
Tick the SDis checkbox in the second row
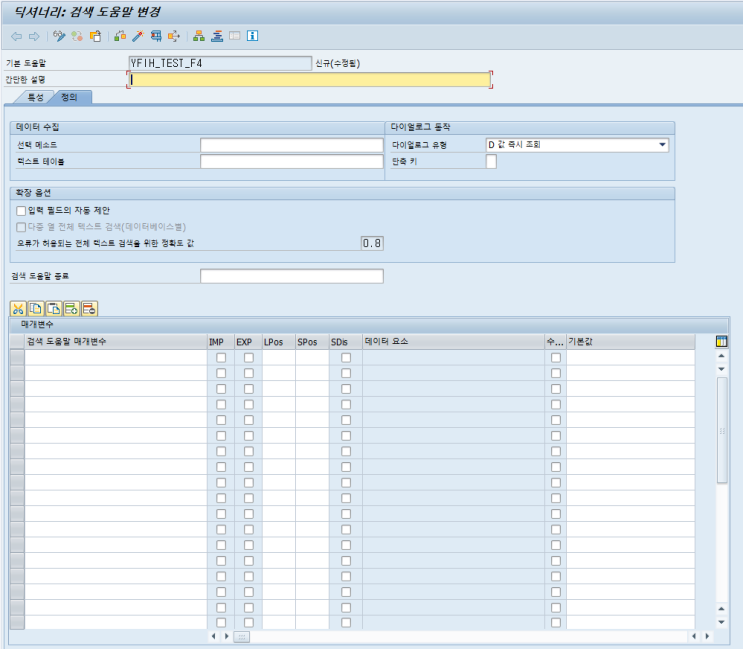(x=346, y=373)
